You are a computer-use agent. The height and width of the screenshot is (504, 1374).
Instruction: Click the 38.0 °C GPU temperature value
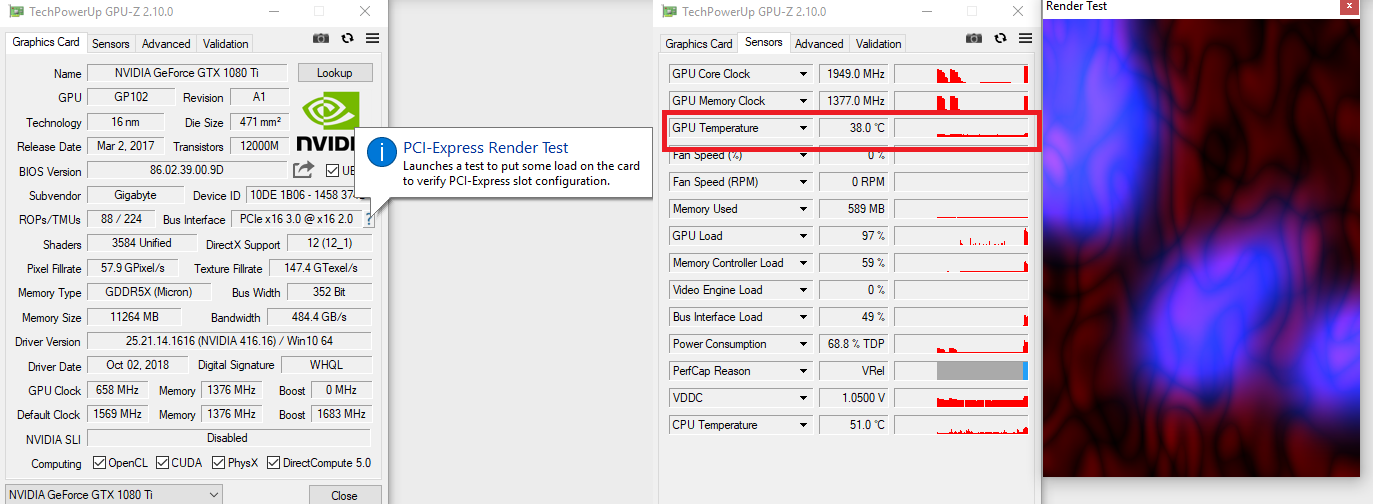854,128
